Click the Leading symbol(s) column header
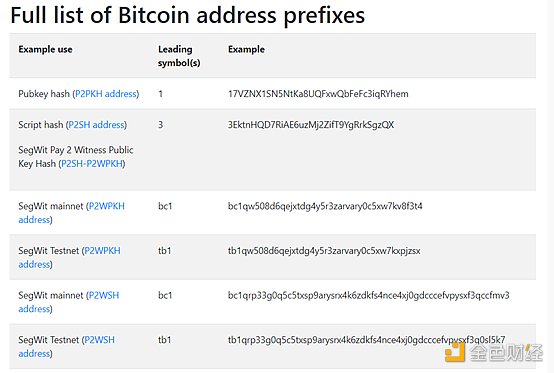Screen dimensions: 554x373 179,56
